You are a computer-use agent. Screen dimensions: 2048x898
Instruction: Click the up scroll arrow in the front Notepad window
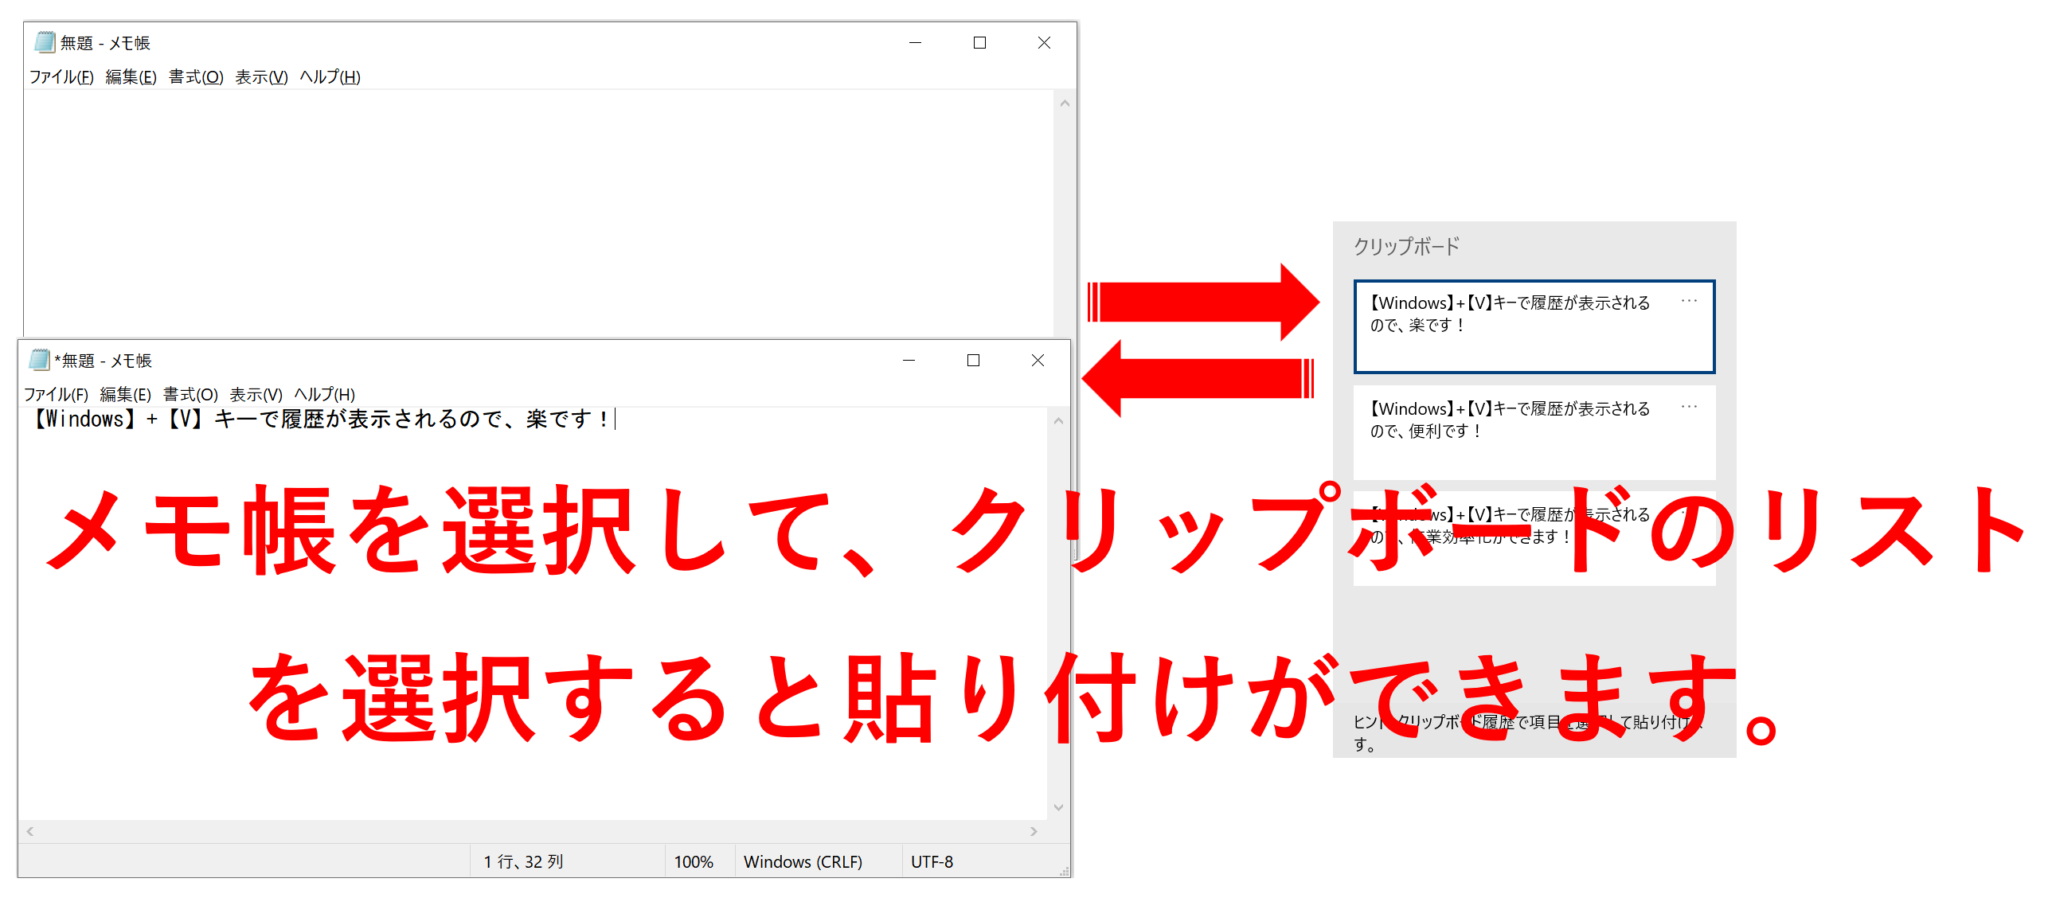(x=1059, y=421)
